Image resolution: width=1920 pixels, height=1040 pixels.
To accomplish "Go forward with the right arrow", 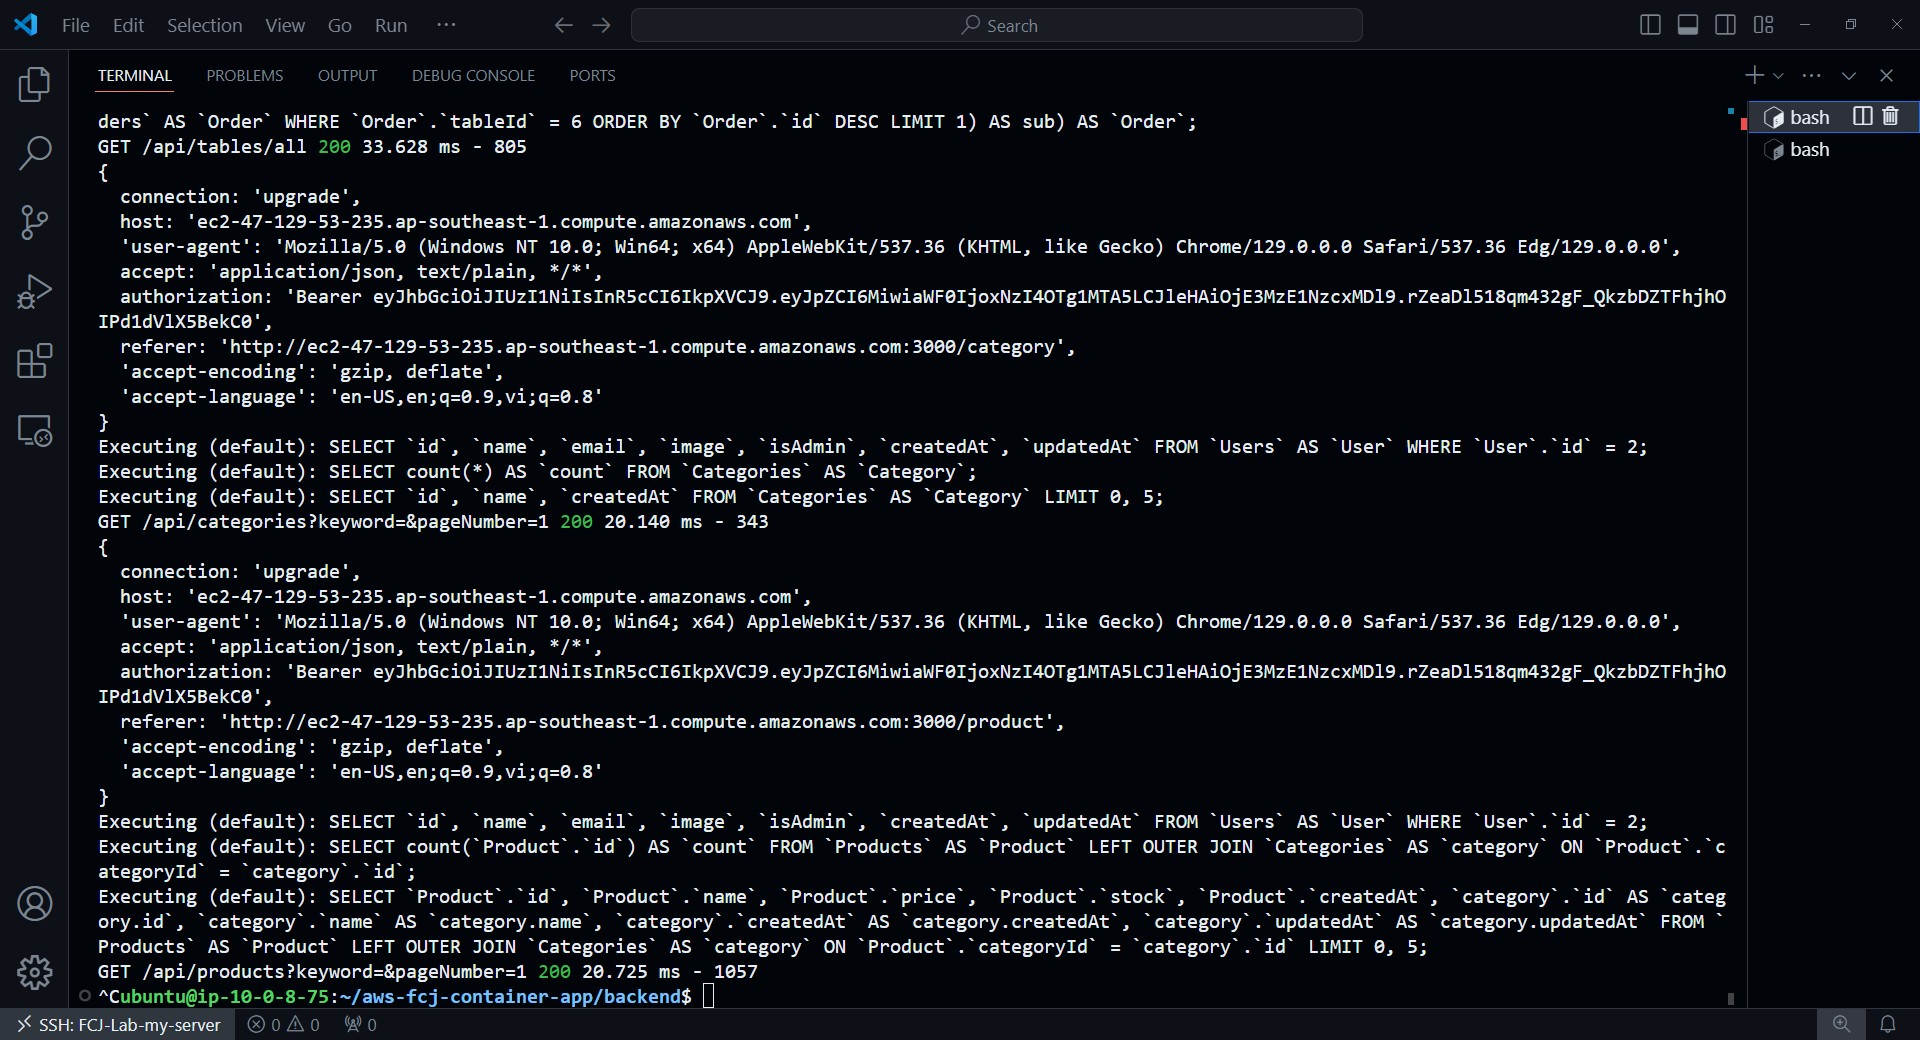I will [601, 25].
